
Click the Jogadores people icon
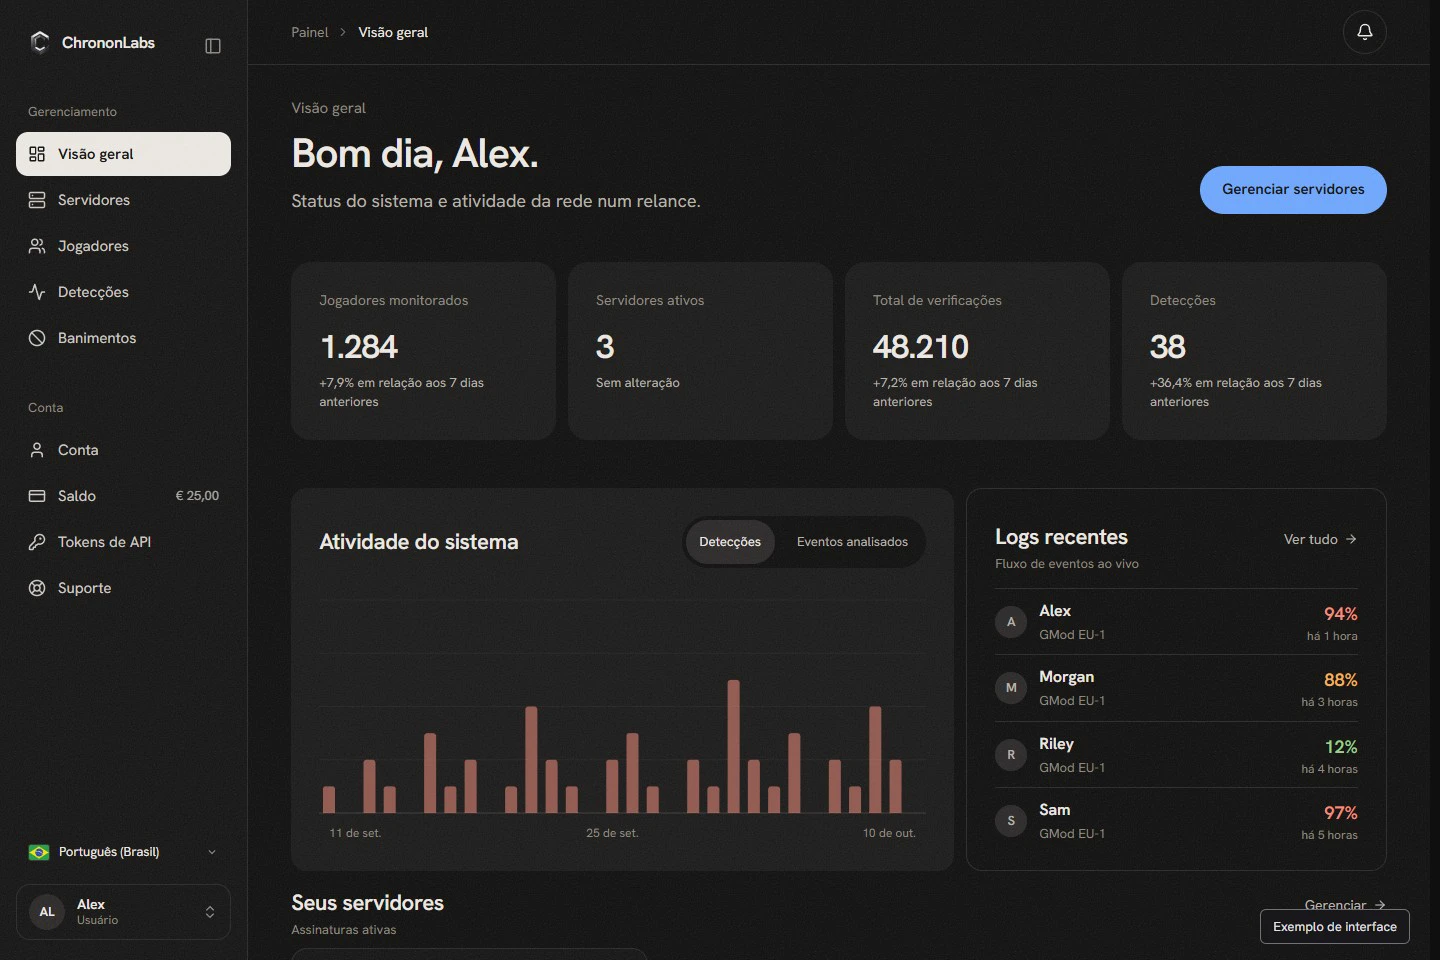tap(37, 246)
